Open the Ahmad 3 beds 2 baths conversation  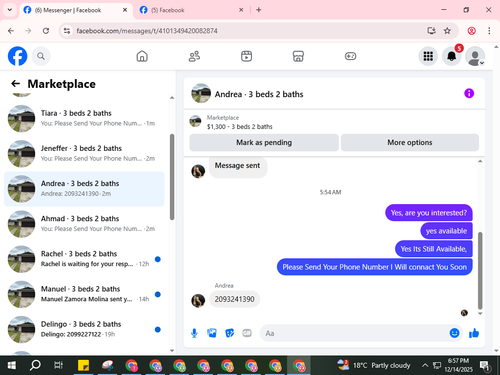pos(84,224)
